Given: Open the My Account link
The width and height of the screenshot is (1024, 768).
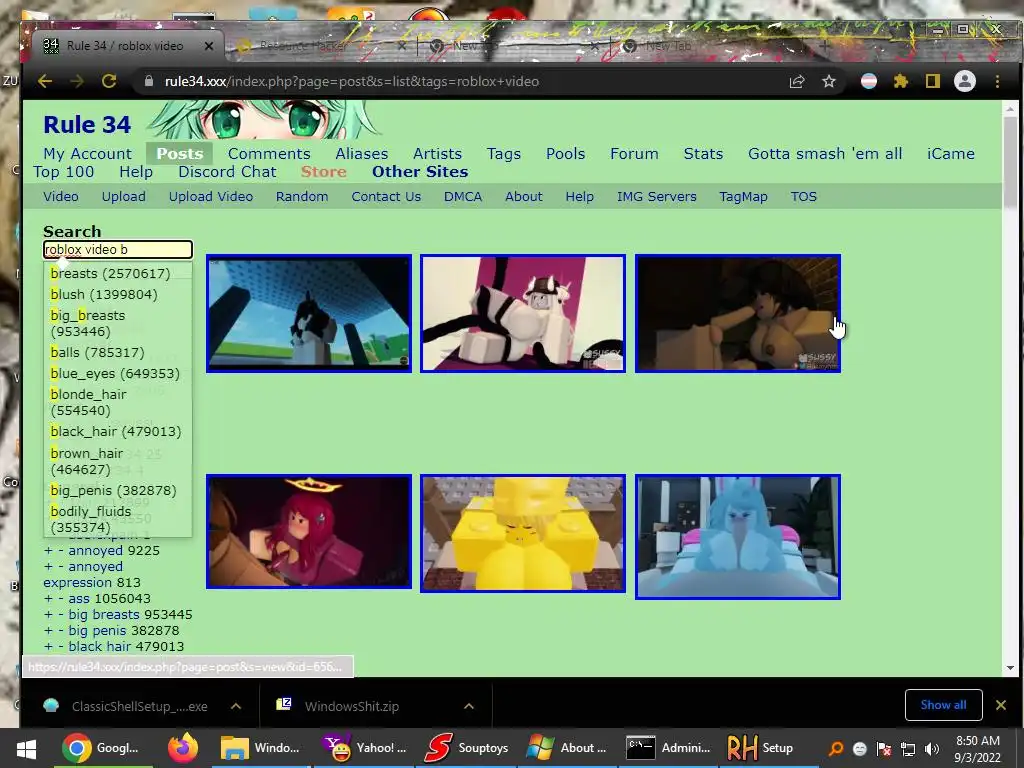Looking at the screenshot, I should (x=88, y=153).
